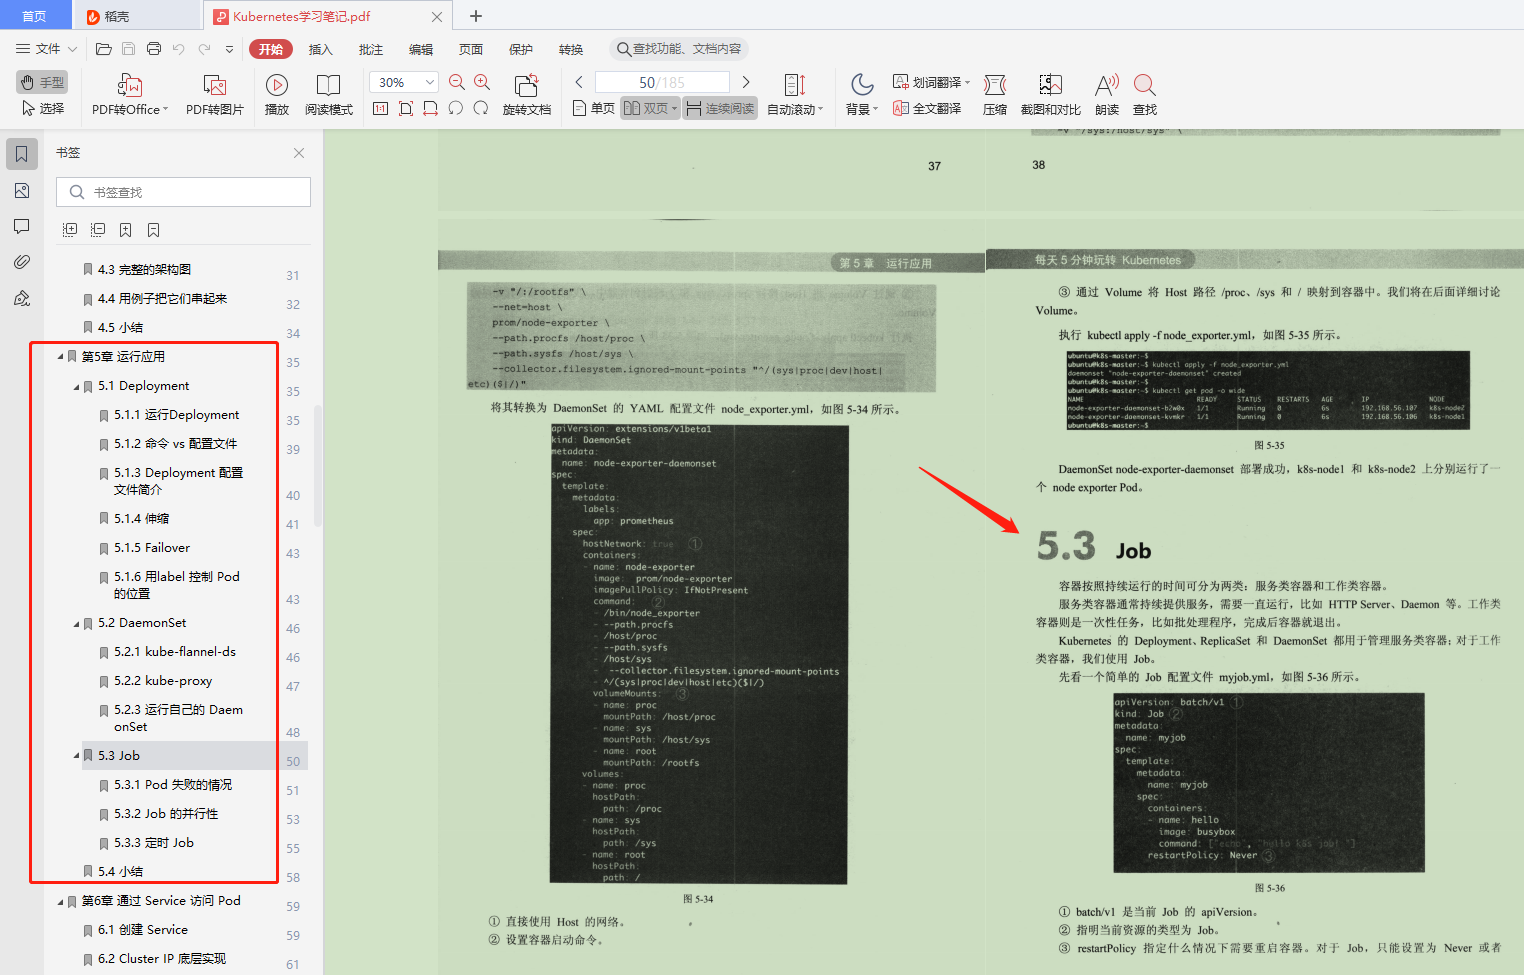The height and width of the screenshot is (975, 1524).
Task: Select the fit width icon
Action: click(431, 108)
